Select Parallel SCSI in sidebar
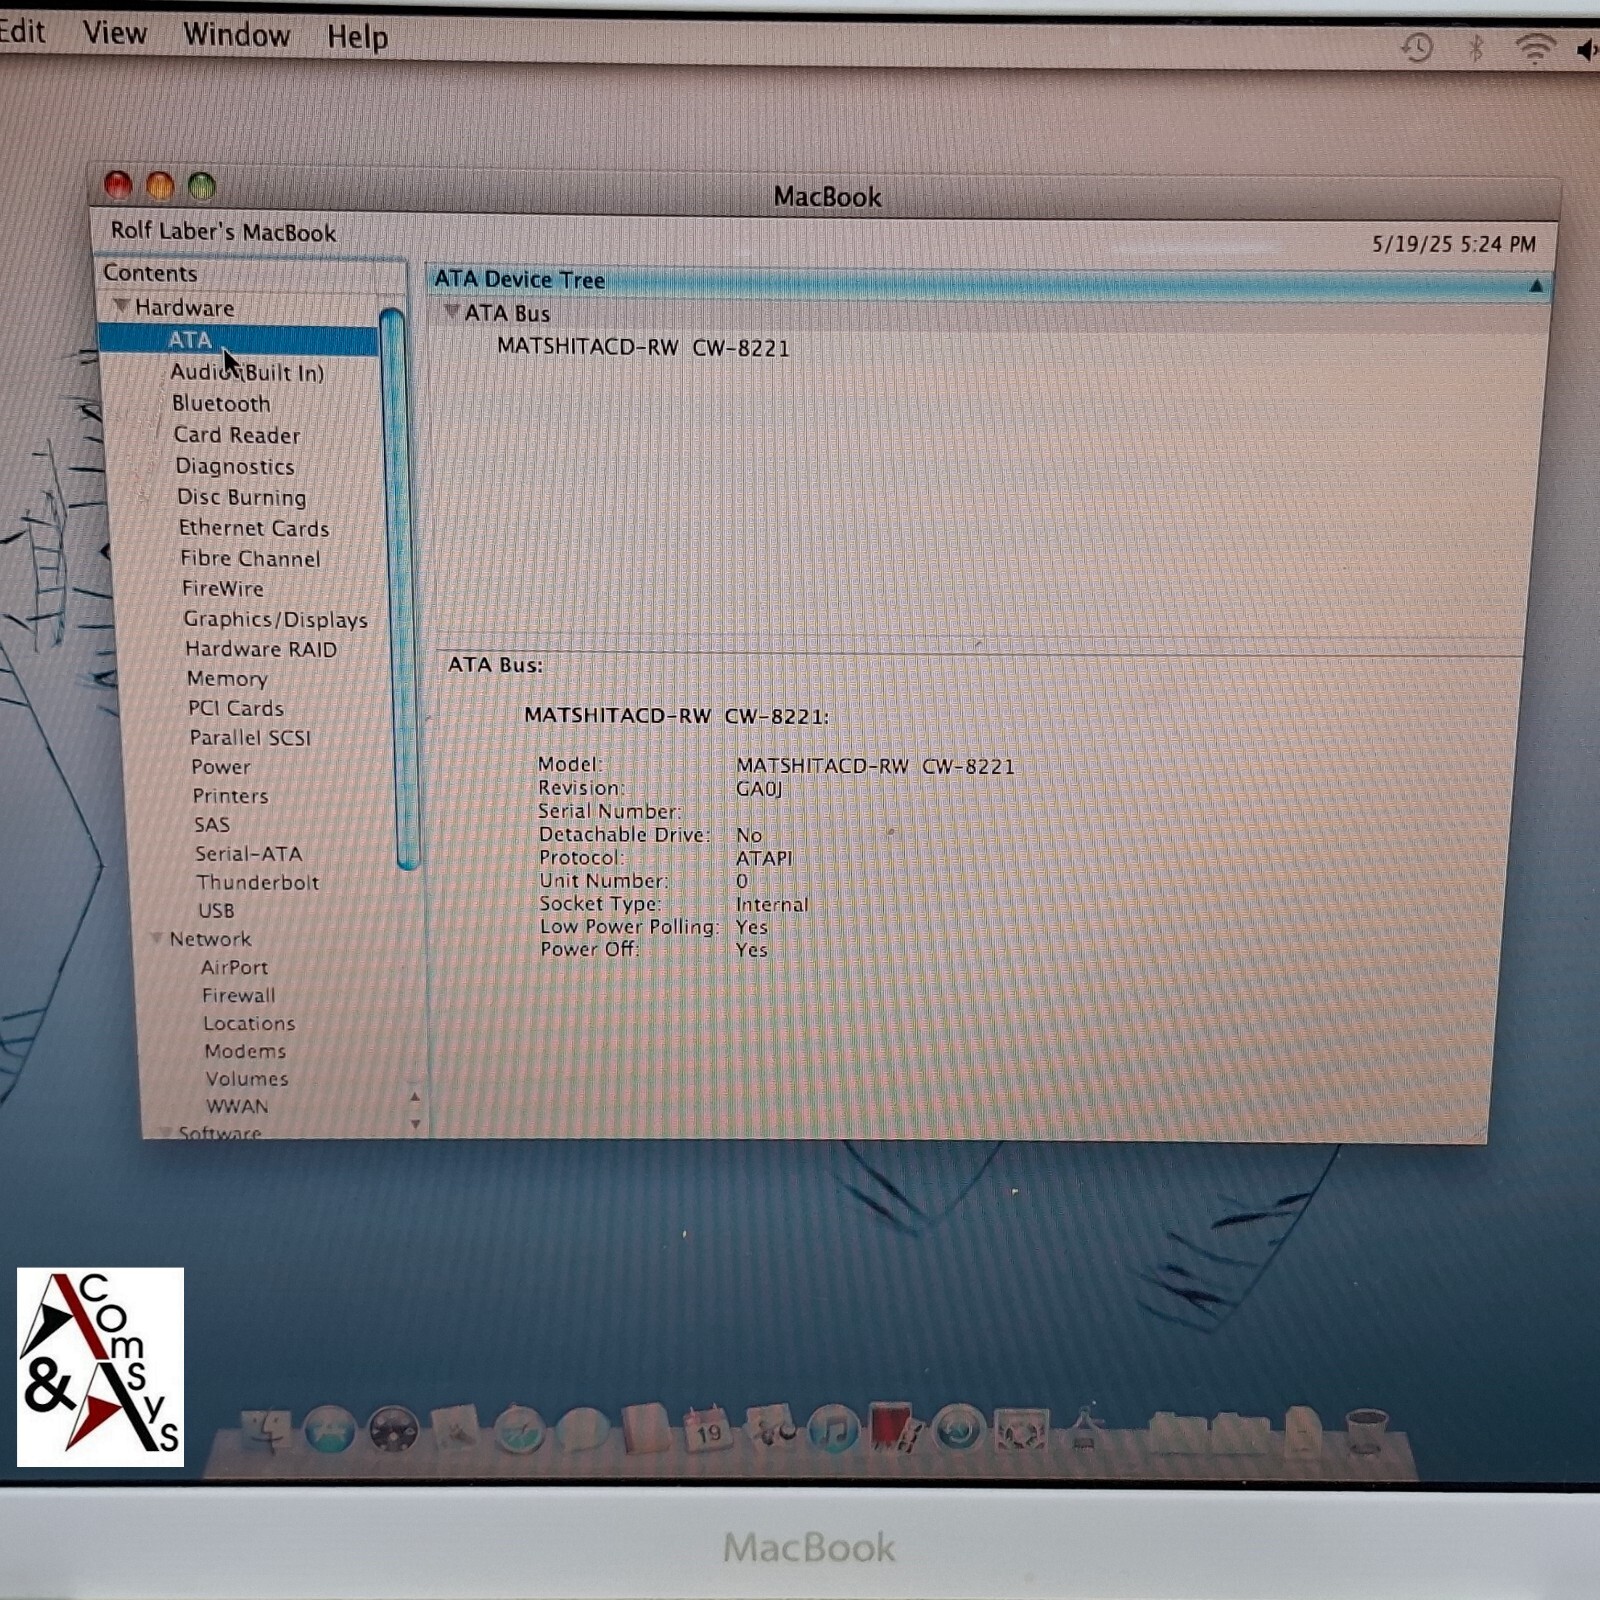Image resolution: width=1600 pixels, height=1600 pixels. pos(250,737)
